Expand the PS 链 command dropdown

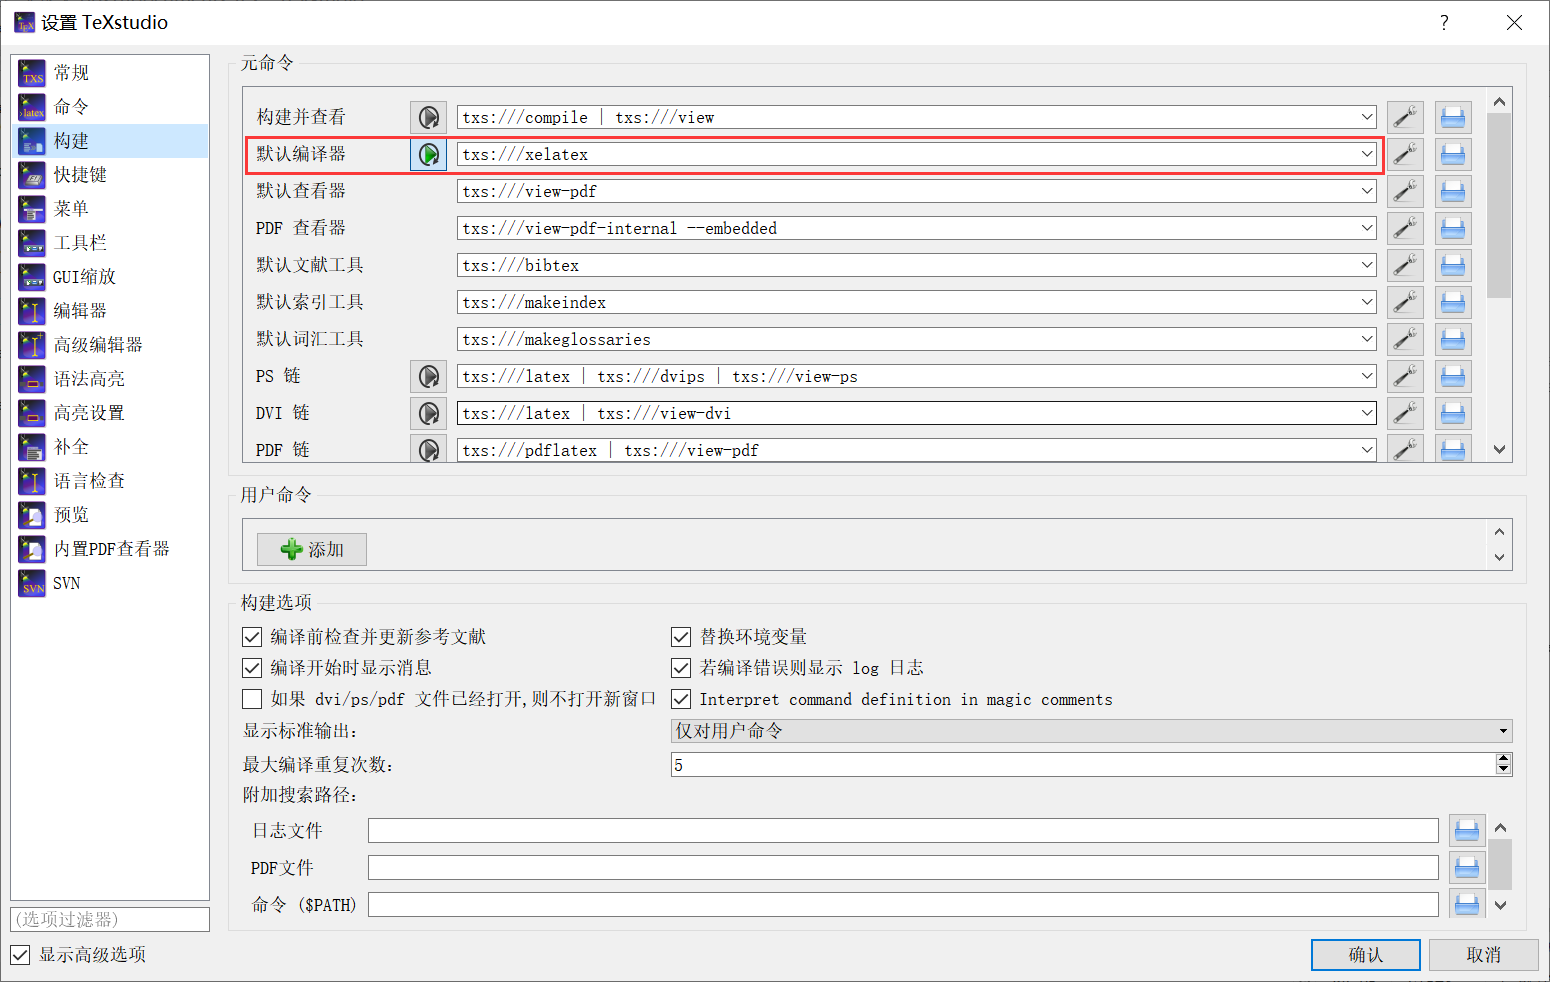(1366, 376)
